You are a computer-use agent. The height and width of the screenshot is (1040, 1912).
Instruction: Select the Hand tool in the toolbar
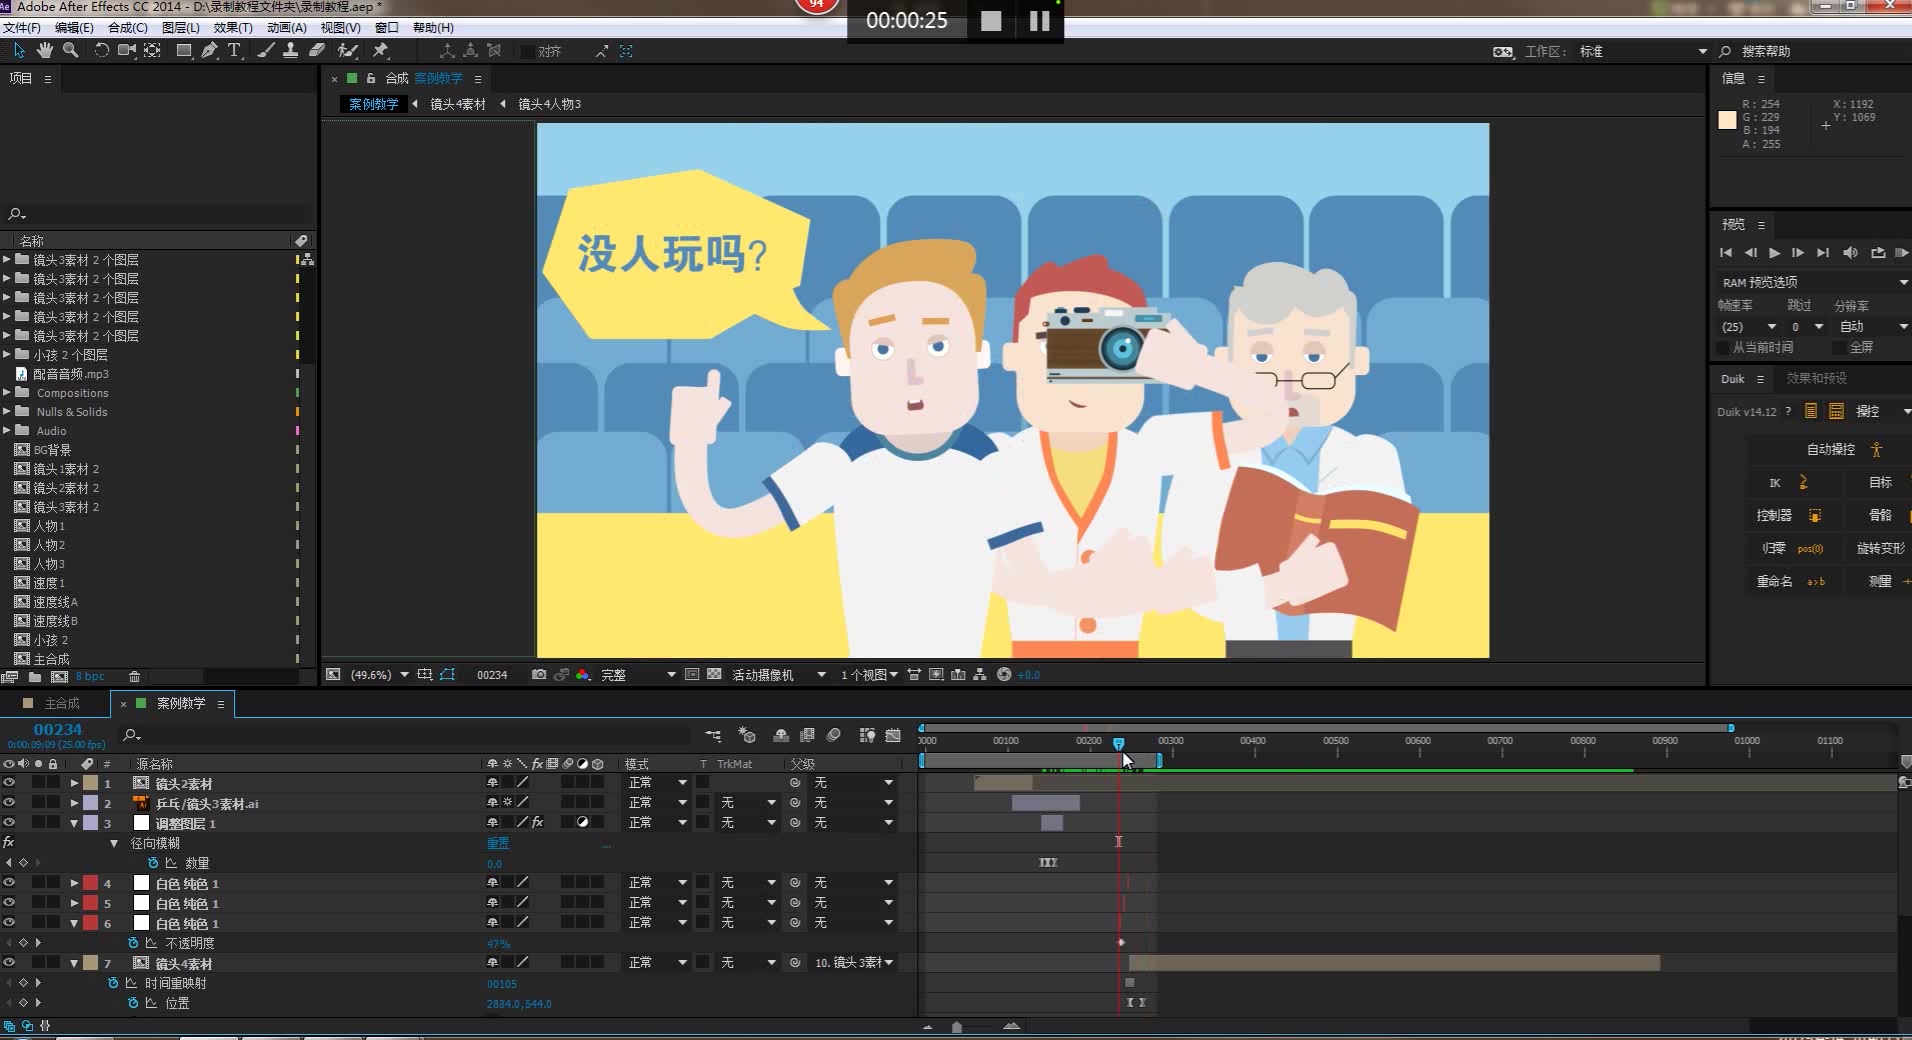tap(45, 51)
